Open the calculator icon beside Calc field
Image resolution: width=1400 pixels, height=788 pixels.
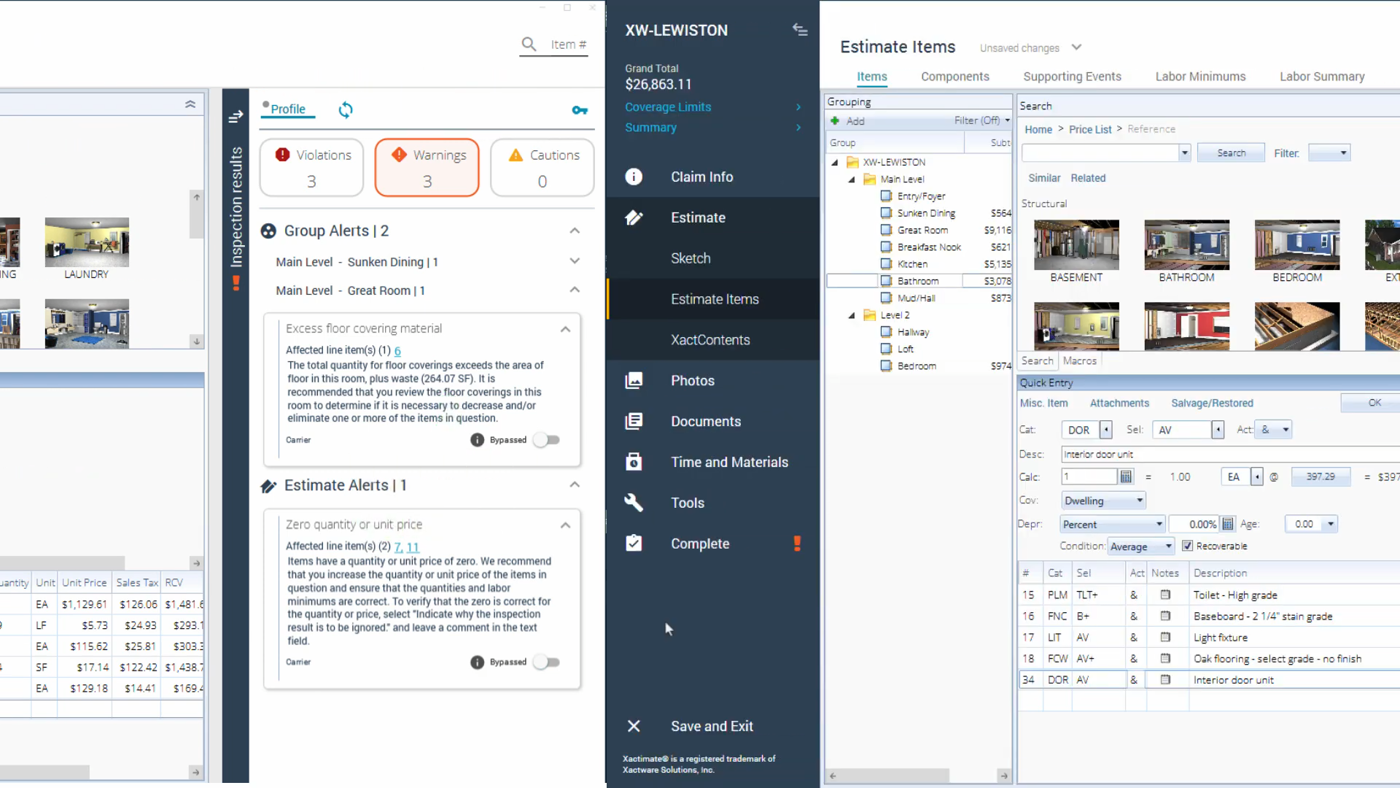[1126, 477]
